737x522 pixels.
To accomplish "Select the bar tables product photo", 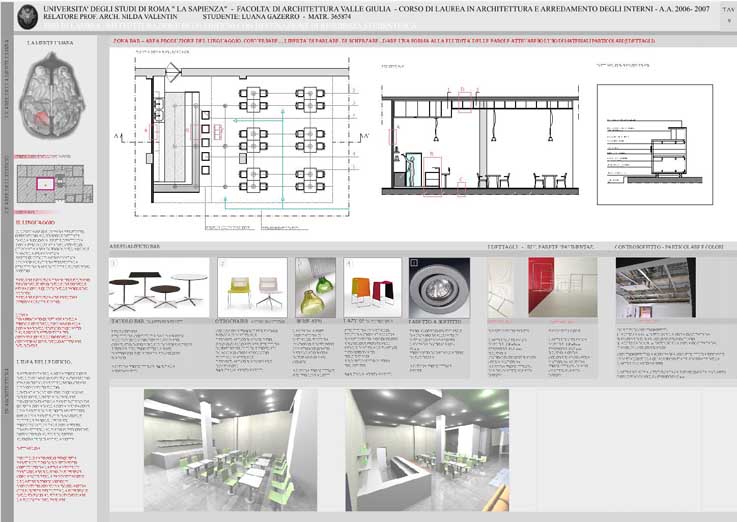I will pos(159,287).
